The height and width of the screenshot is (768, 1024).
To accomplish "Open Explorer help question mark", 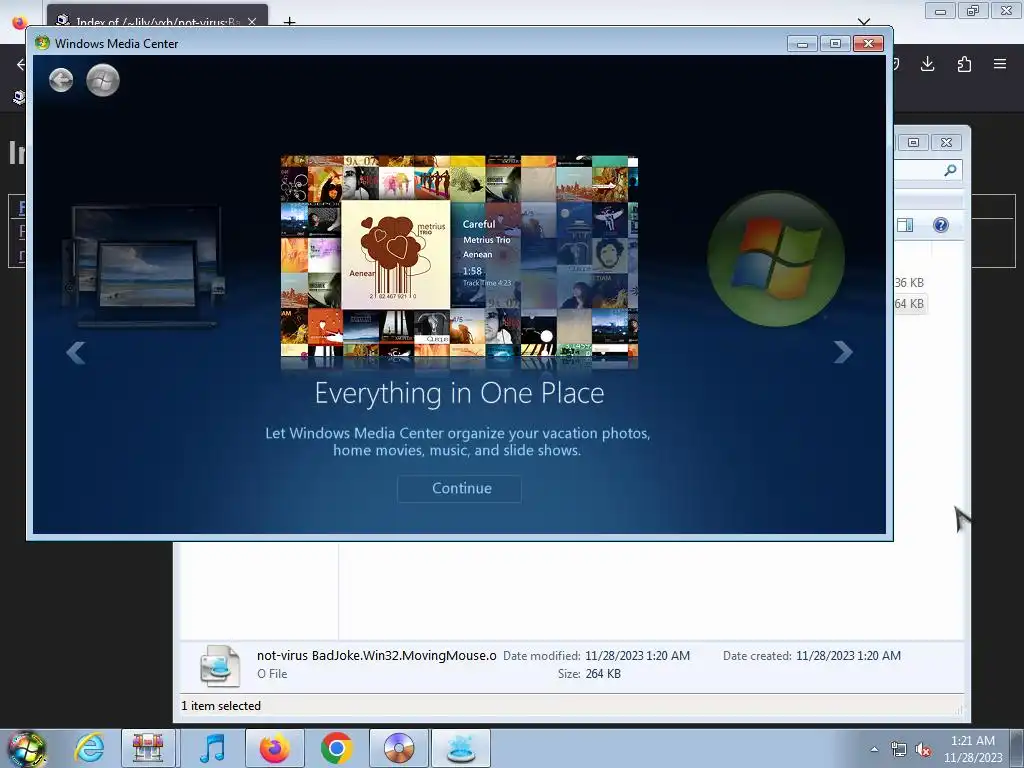I will 940,225.
